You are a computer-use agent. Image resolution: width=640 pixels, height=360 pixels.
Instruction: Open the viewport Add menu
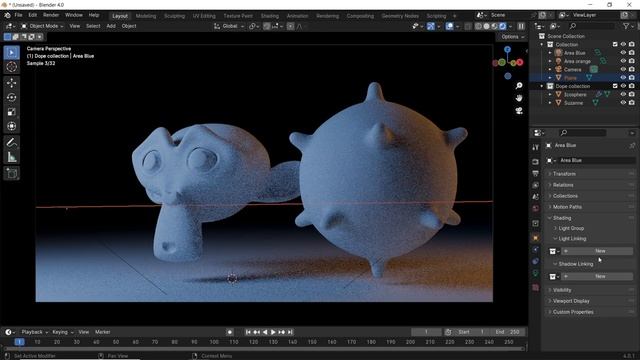click(x=111, y=26)
